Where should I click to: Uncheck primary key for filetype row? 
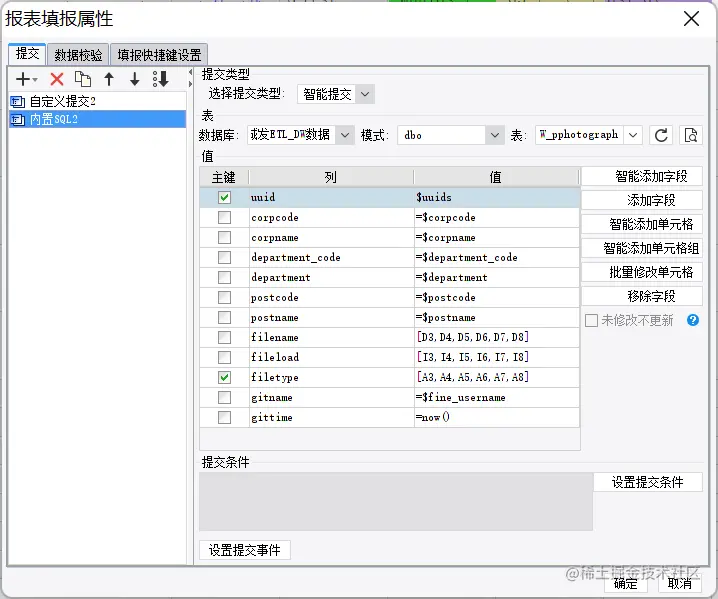[224, 377]
